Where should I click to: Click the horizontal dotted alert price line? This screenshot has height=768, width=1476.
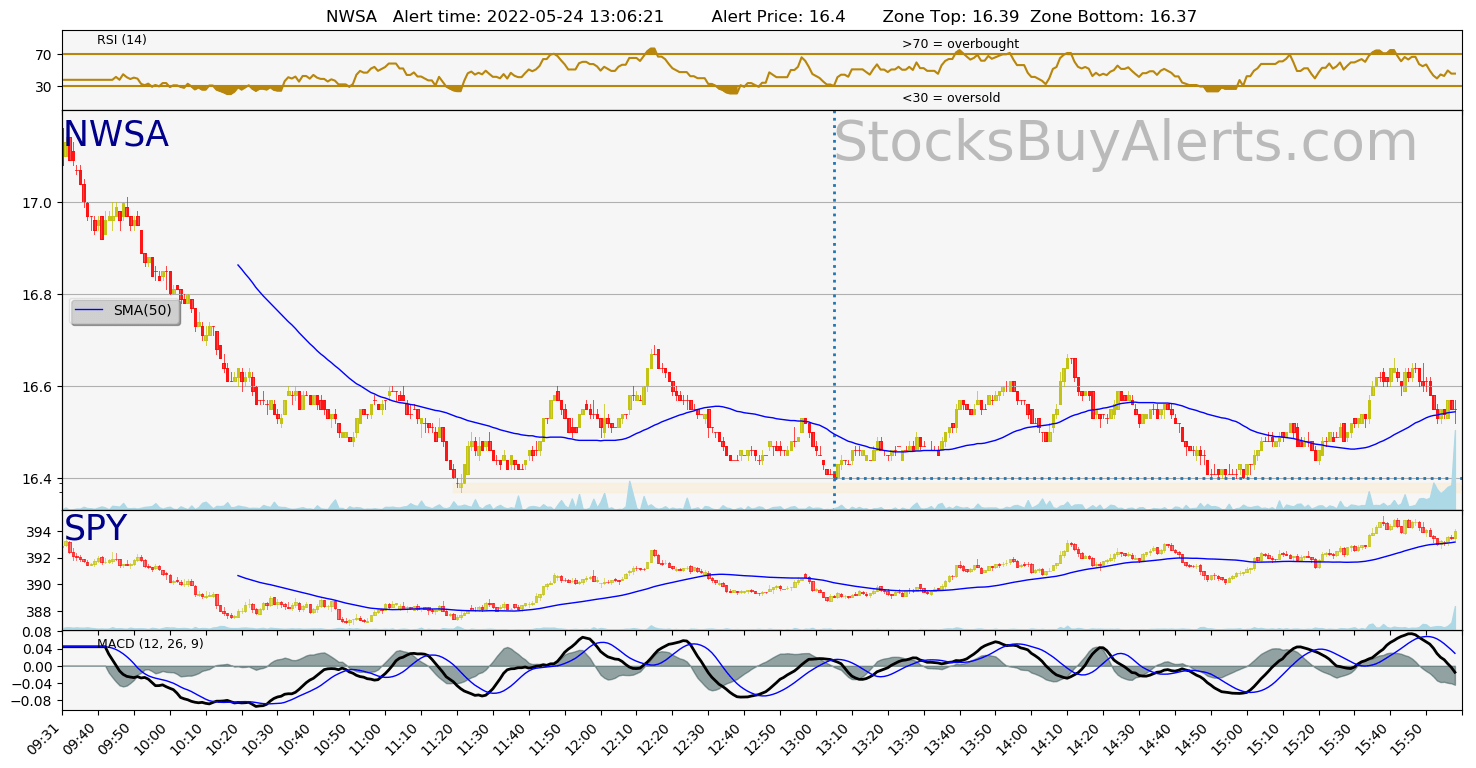click(1148, 478)
